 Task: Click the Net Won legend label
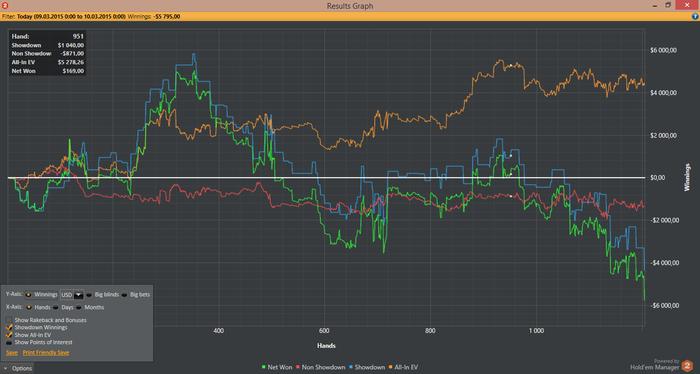tap(280, 367)
